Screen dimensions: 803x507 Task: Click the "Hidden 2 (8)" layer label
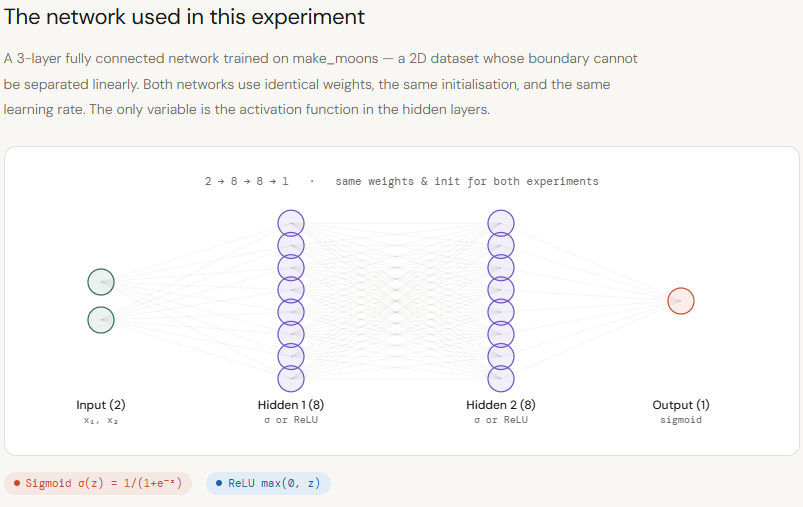click(x=500, y=405)
